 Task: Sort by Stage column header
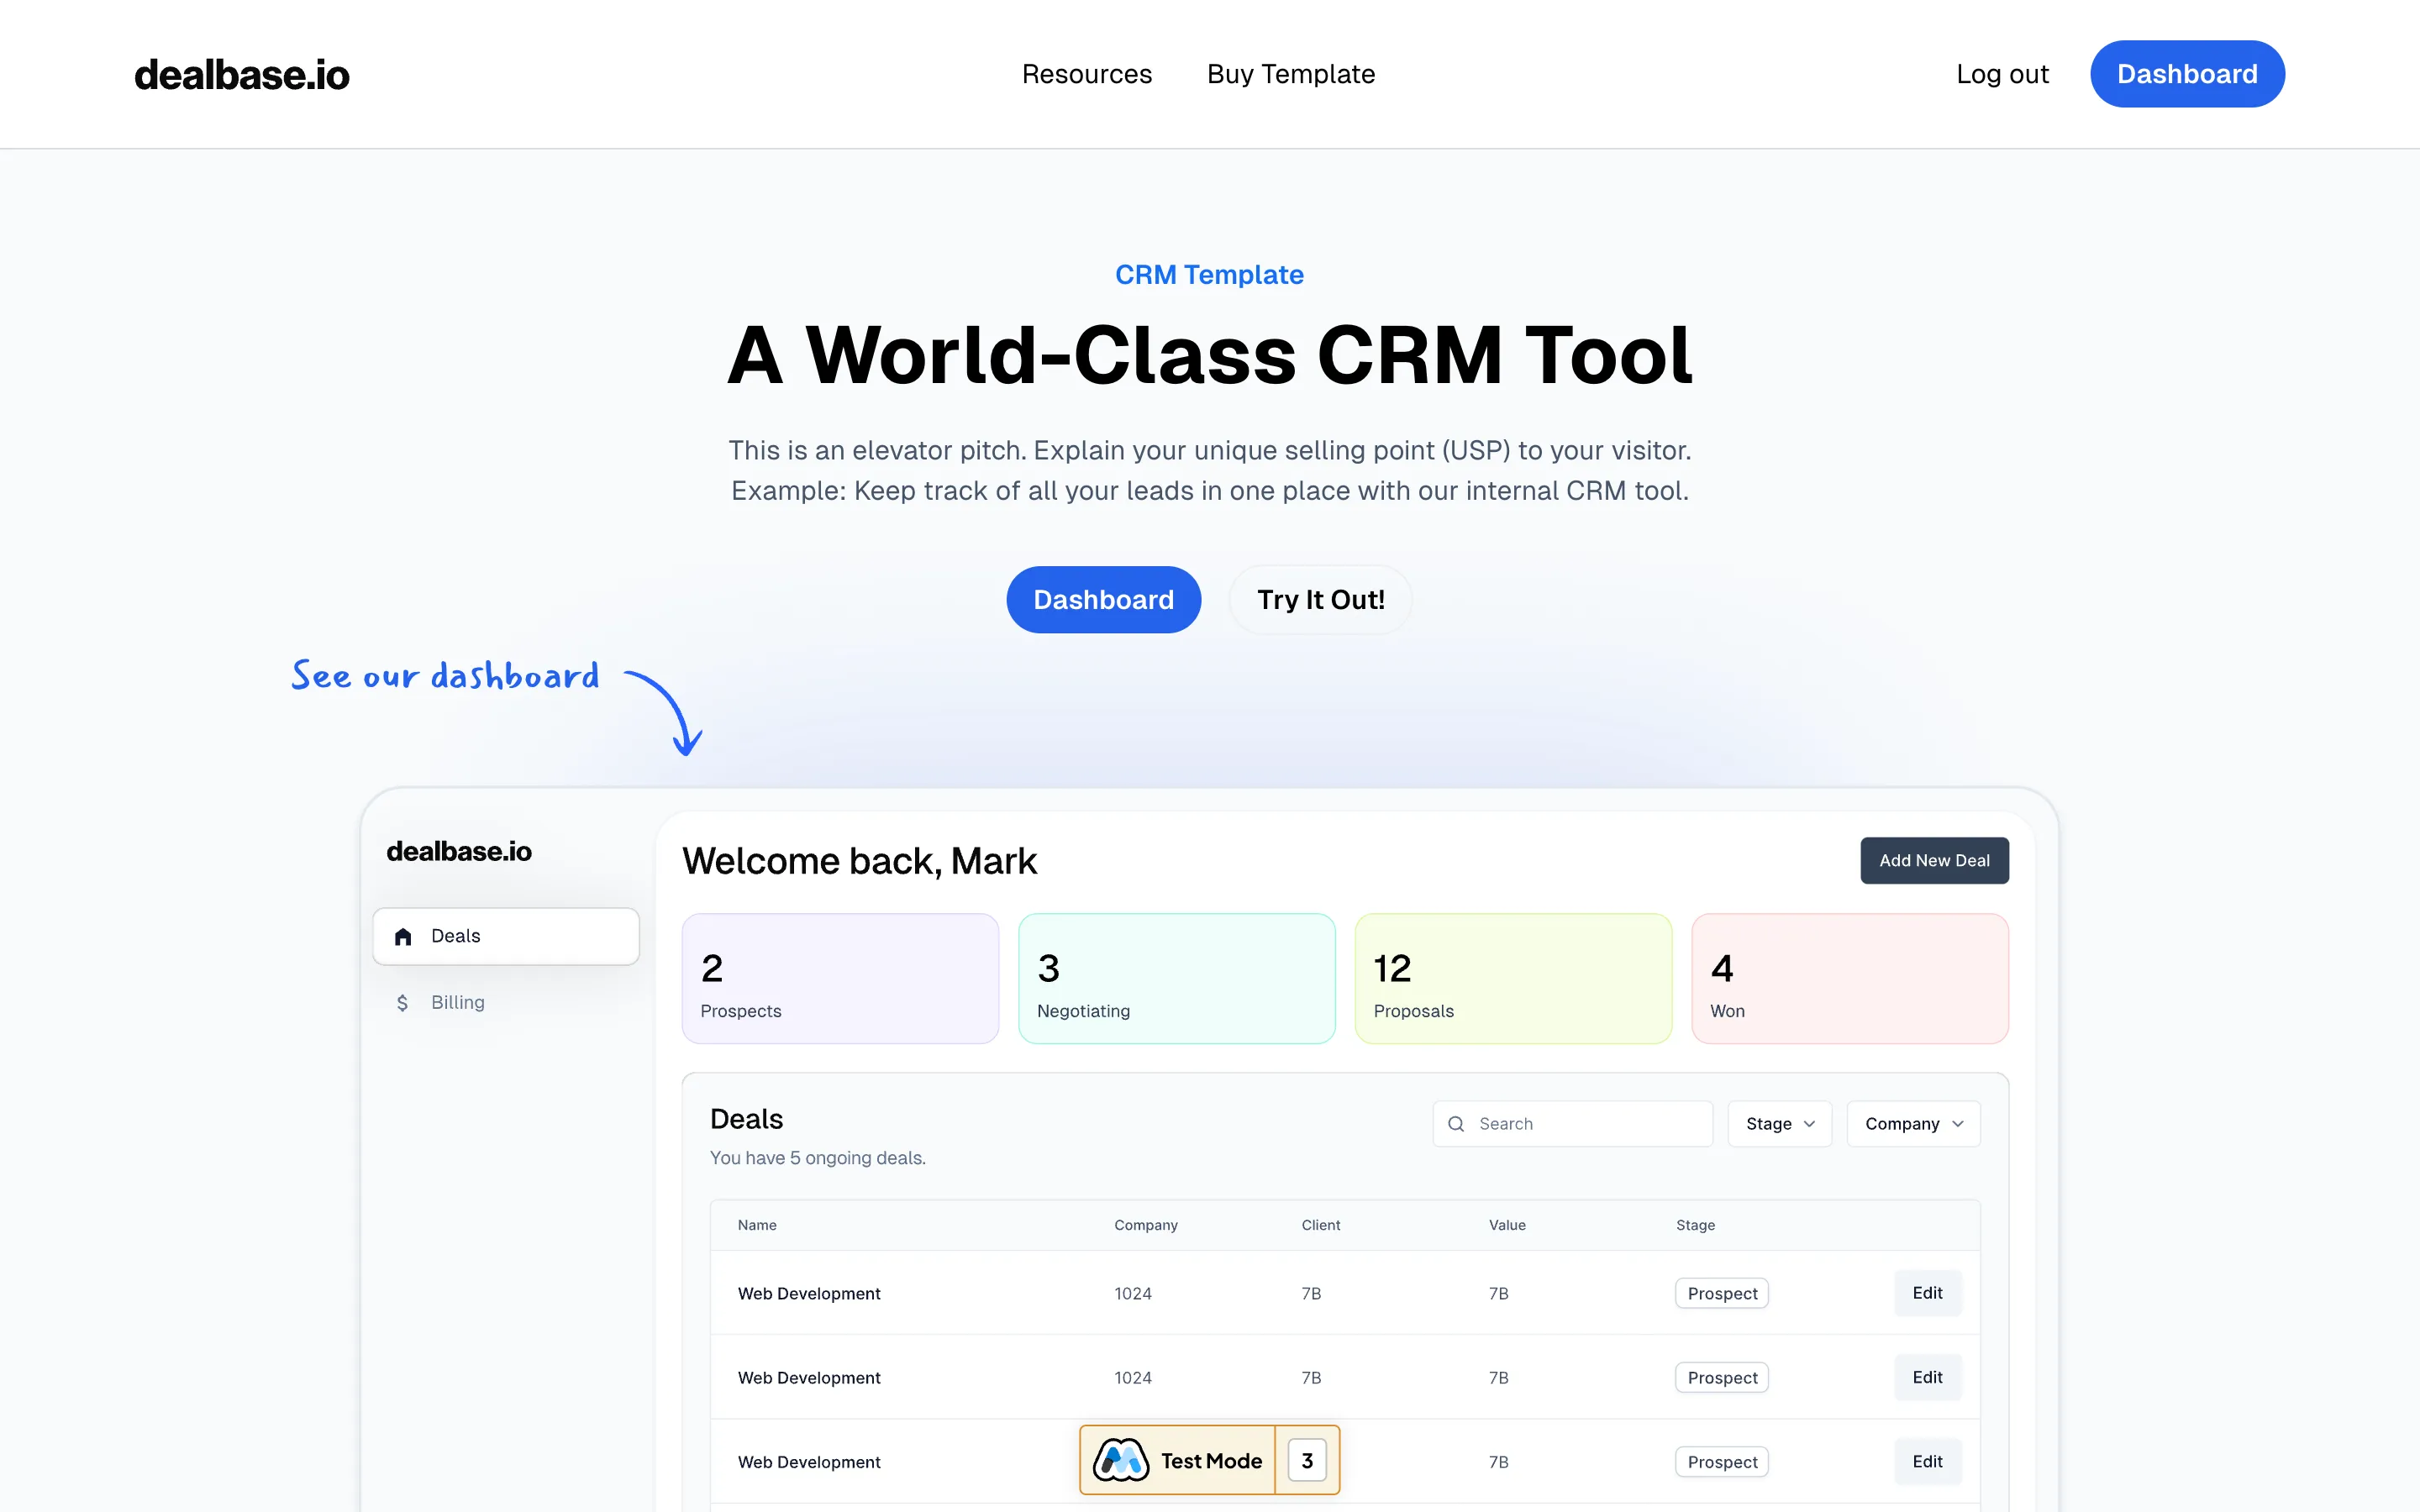pyautogui.click(x=1695, y=1225)
